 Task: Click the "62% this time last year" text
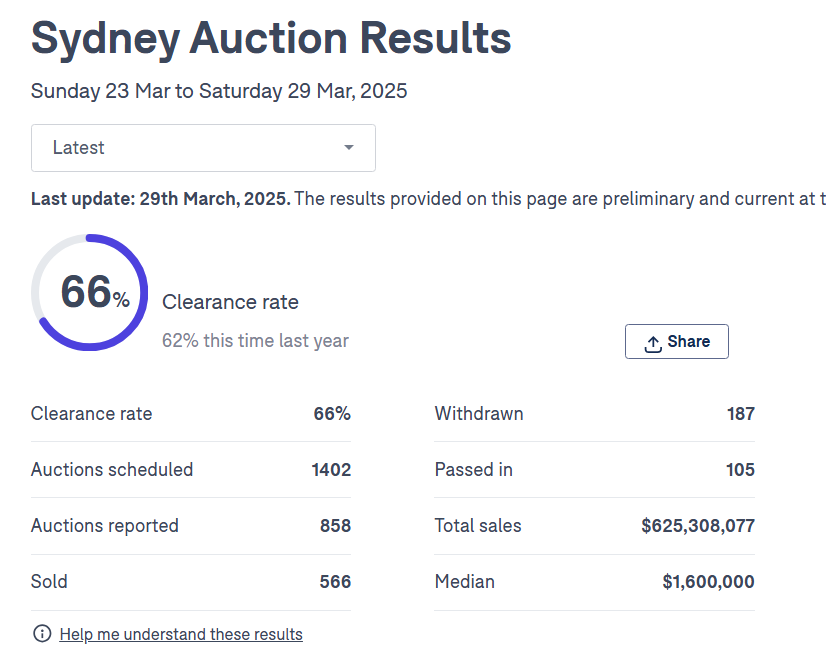click(255, 341)
